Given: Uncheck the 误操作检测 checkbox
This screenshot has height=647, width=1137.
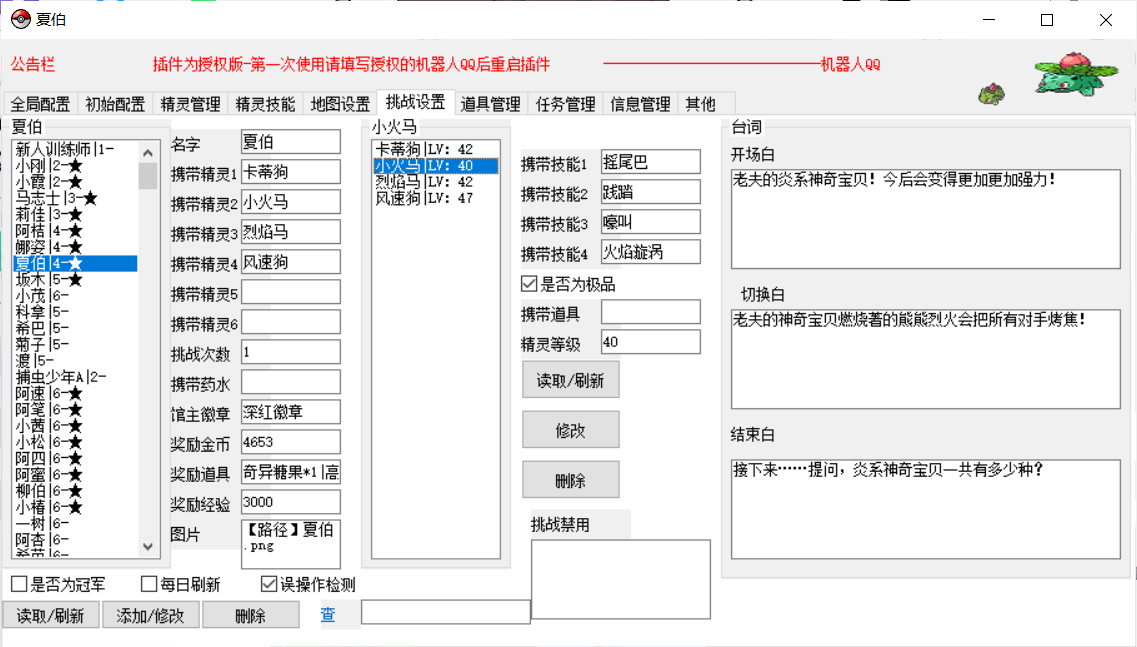Looking at the screenshot, I should pos(269,584).
